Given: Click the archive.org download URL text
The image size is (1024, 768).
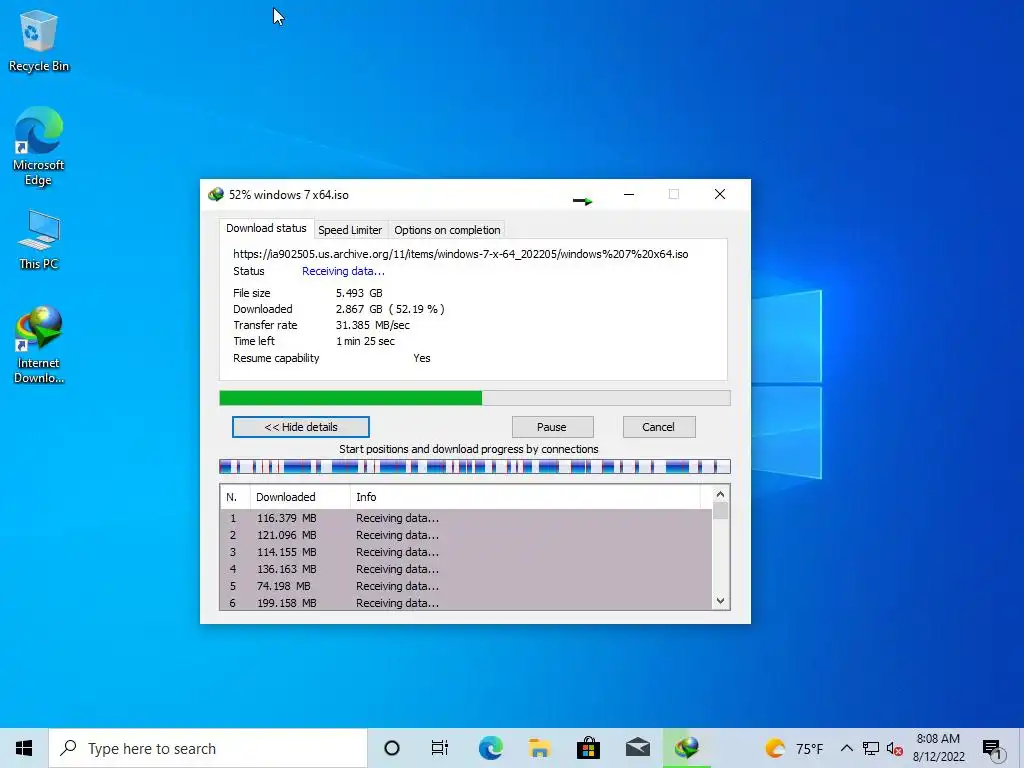Looking at the screenshot, I should pos(460,254).
